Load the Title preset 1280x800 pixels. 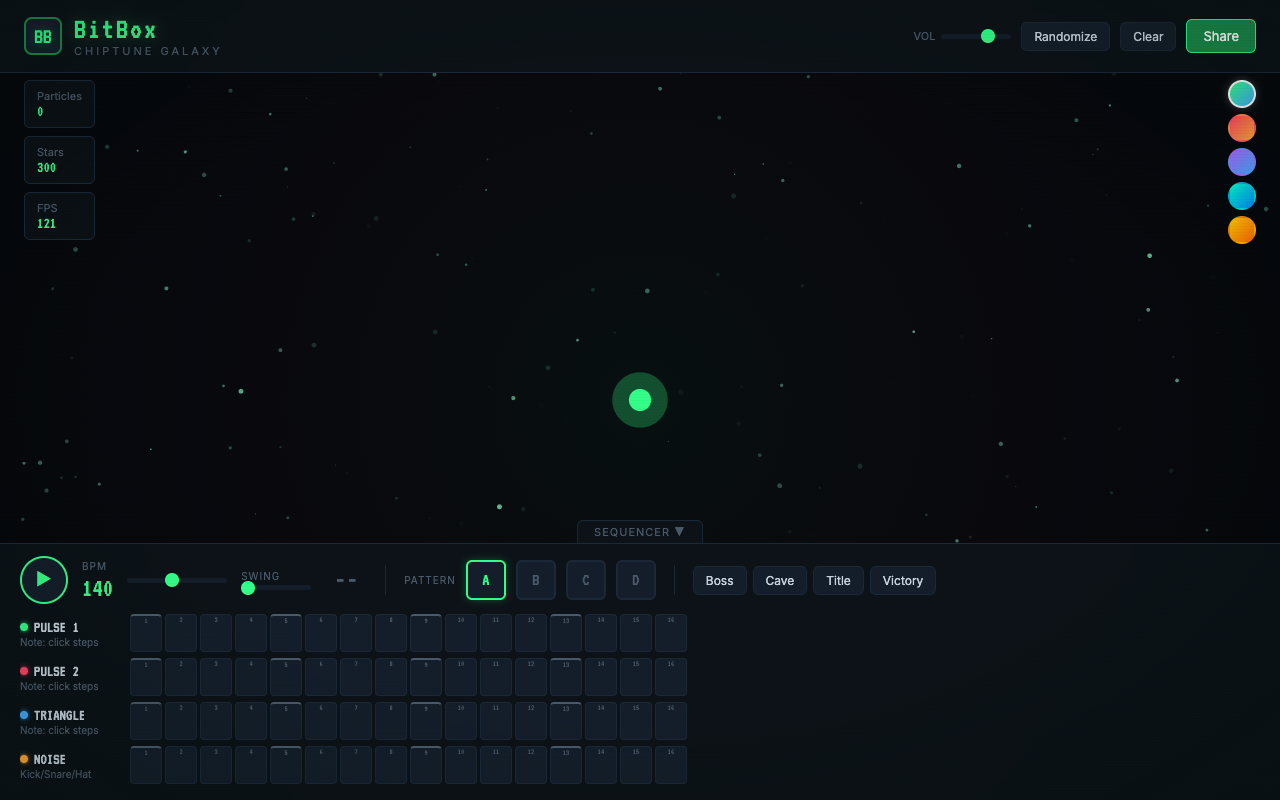[838, 580]
